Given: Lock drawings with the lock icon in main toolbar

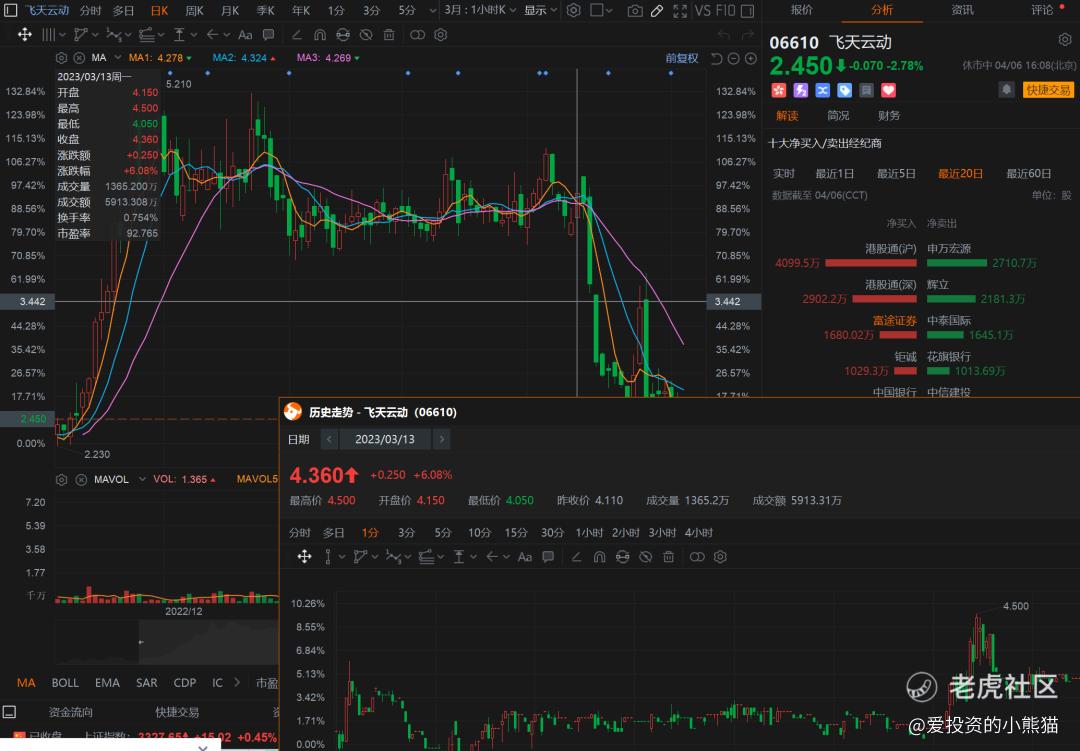Looking at the screenshot, I should pyautogui.click(x=343, y=34).
